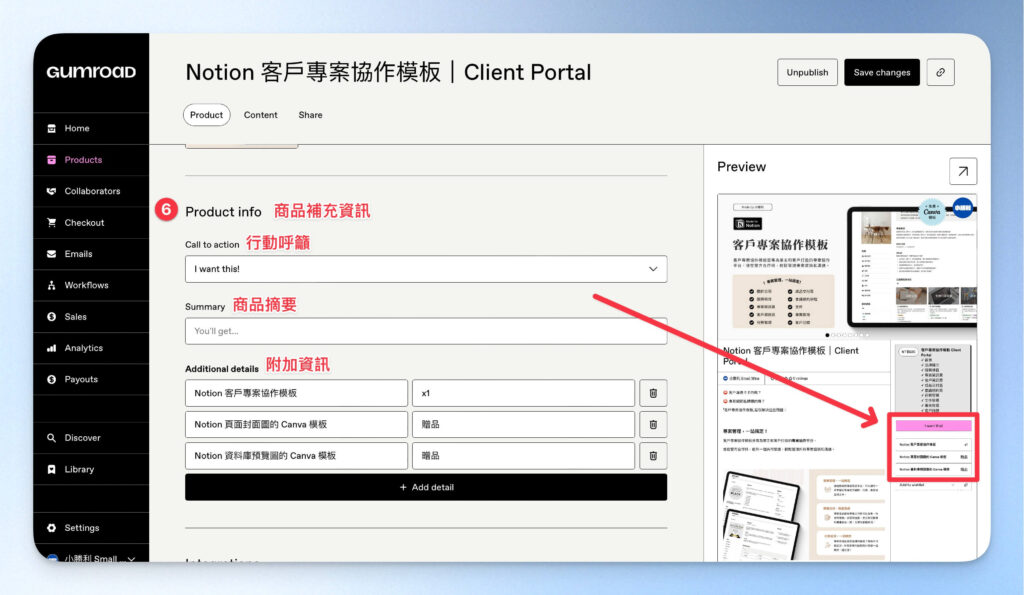Screen dimensions: 1024x595
Task: Expand the Call to action dropdown
Action: [426, 269]
